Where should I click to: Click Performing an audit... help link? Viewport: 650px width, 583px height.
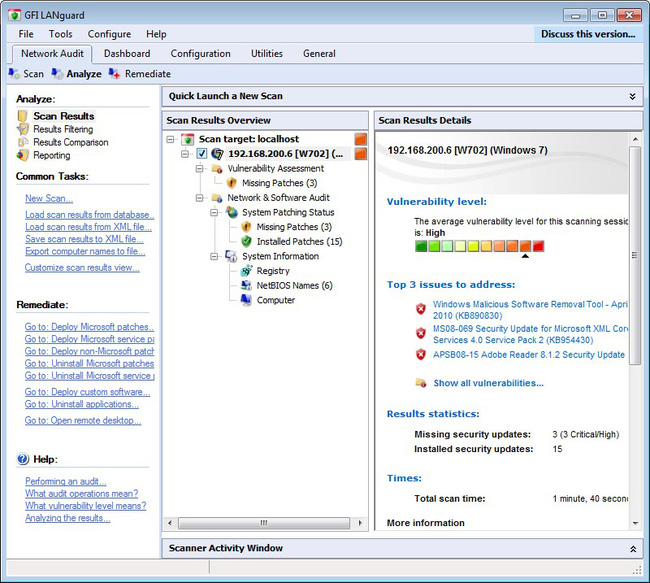[65, 481]
